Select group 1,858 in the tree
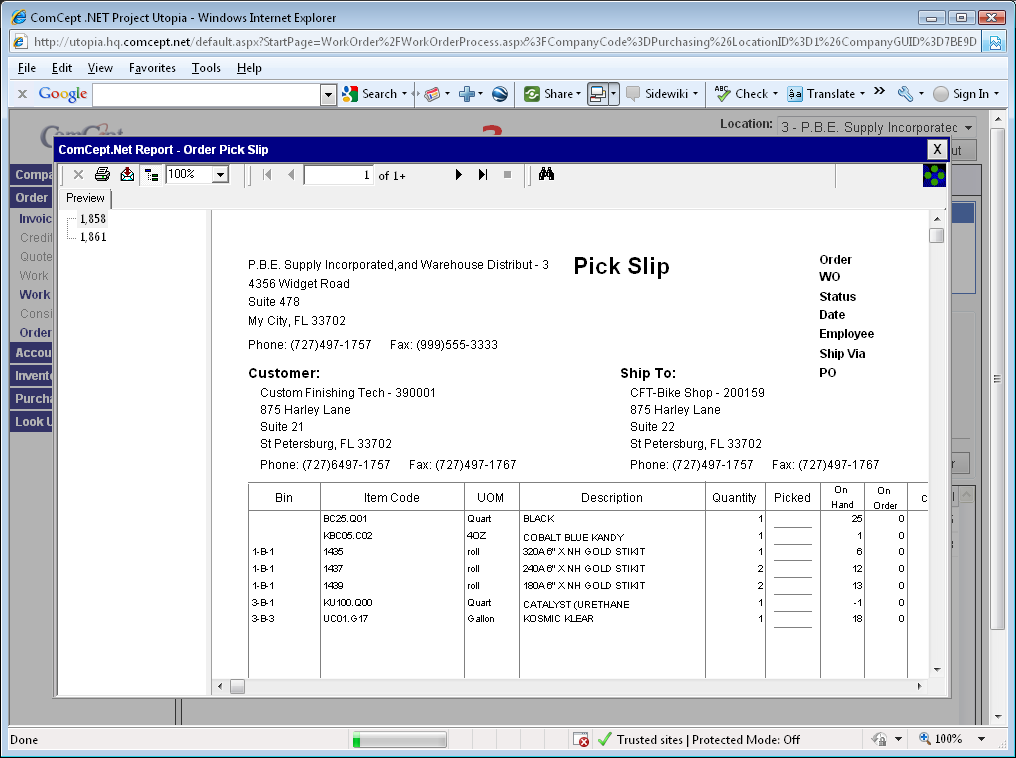Viewport: 1016px width, 758px height. [x=93, y=219]
